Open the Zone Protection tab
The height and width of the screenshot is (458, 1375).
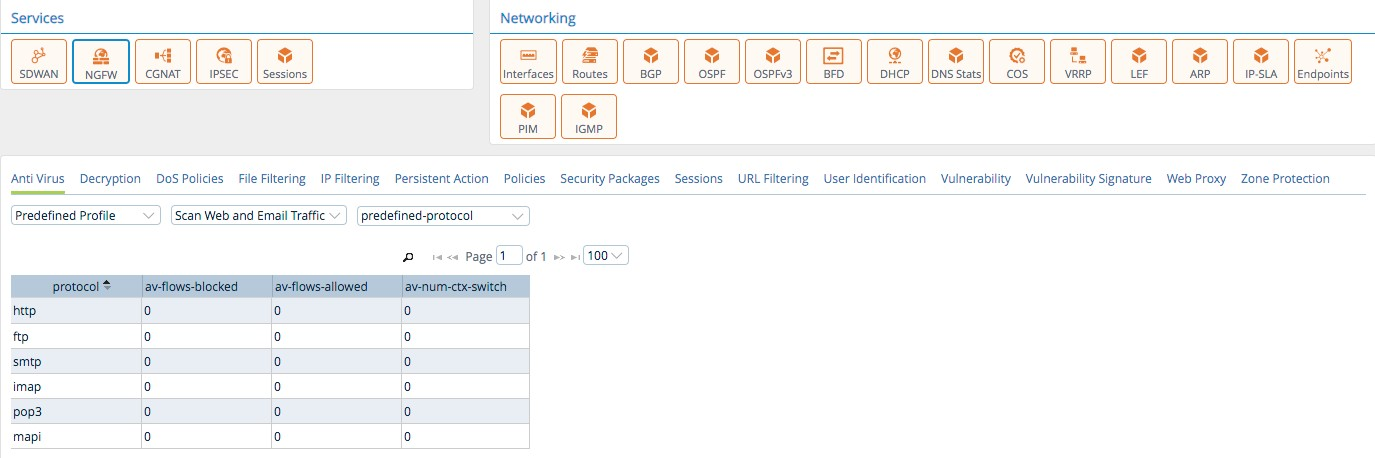coord(1284,179)
